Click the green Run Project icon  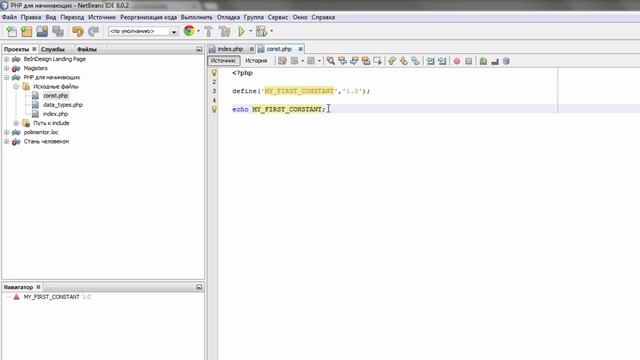click(x=241, y=31)
